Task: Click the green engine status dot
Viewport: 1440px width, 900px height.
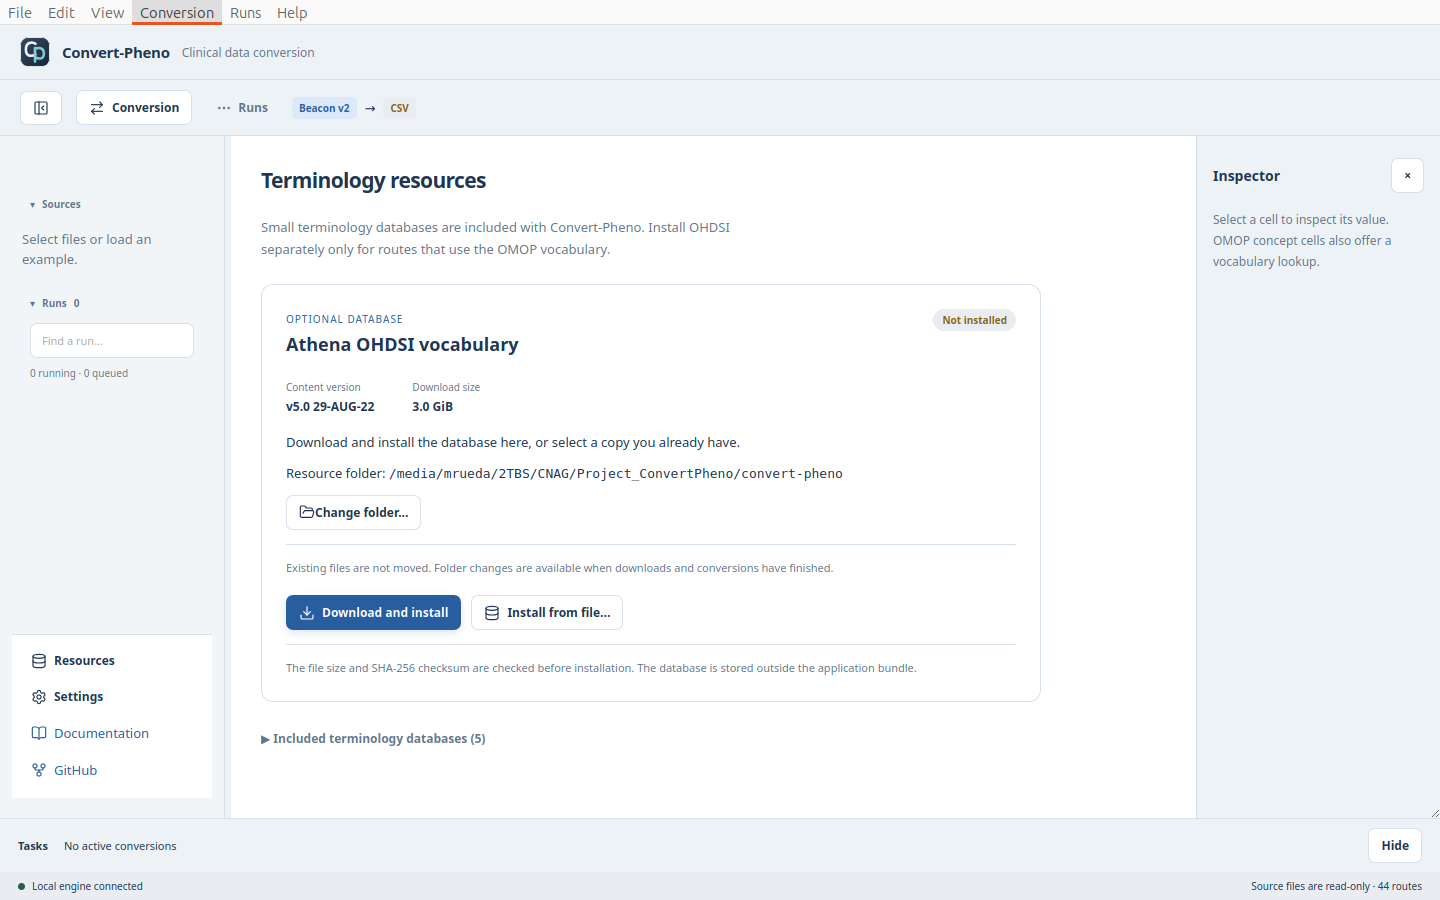Action: coord(21,887)
